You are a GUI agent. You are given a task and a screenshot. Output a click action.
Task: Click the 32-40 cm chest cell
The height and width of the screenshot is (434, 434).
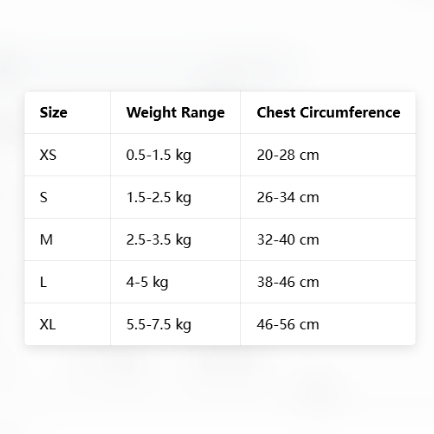(x=328, y=239)
